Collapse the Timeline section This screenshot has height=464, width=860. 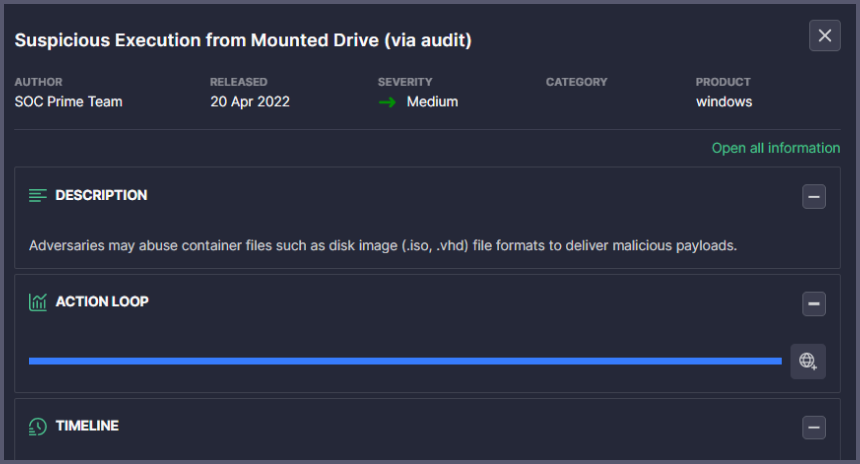814,428
